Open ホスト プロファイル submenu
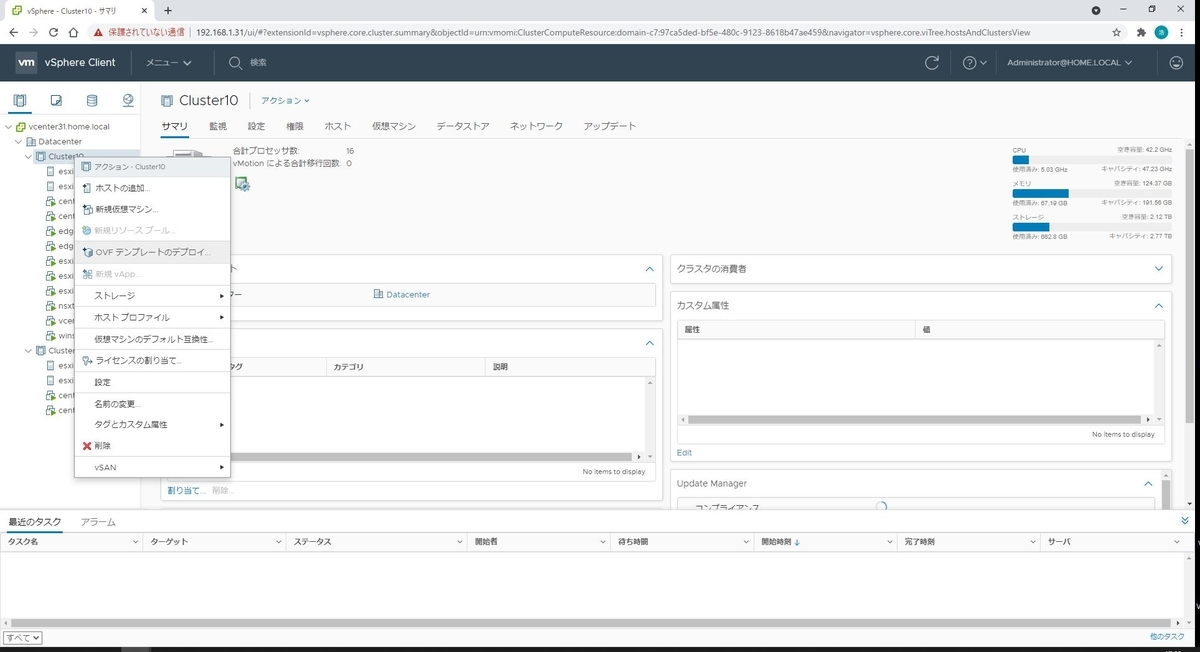Image resolution: width=1200 pixels, height=652 pixels. (x=152, y=317)
